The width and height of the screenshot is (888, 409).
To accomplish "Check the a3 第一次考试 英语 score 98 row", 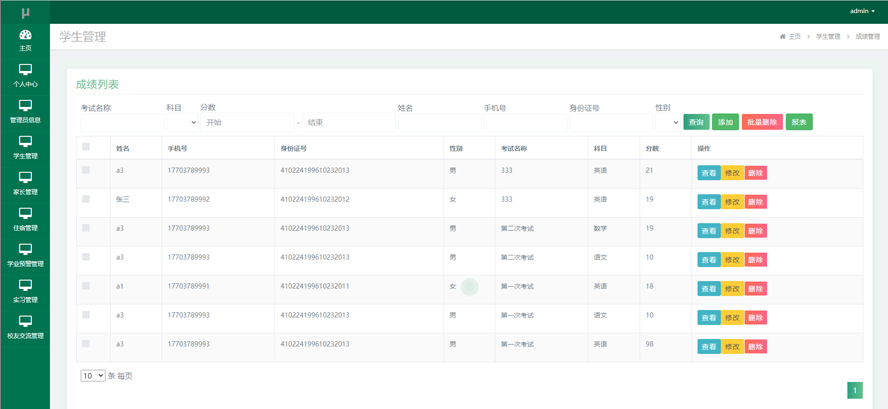I will pos(86,343).
